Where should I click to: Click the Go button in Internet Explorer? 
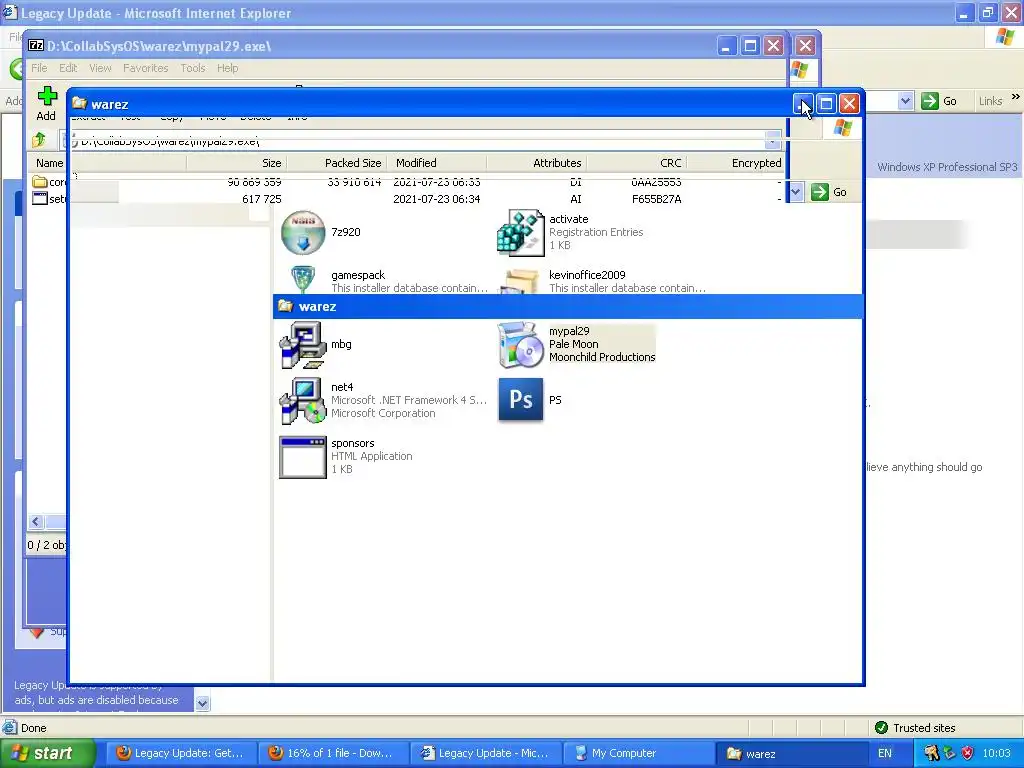[940, 101]
